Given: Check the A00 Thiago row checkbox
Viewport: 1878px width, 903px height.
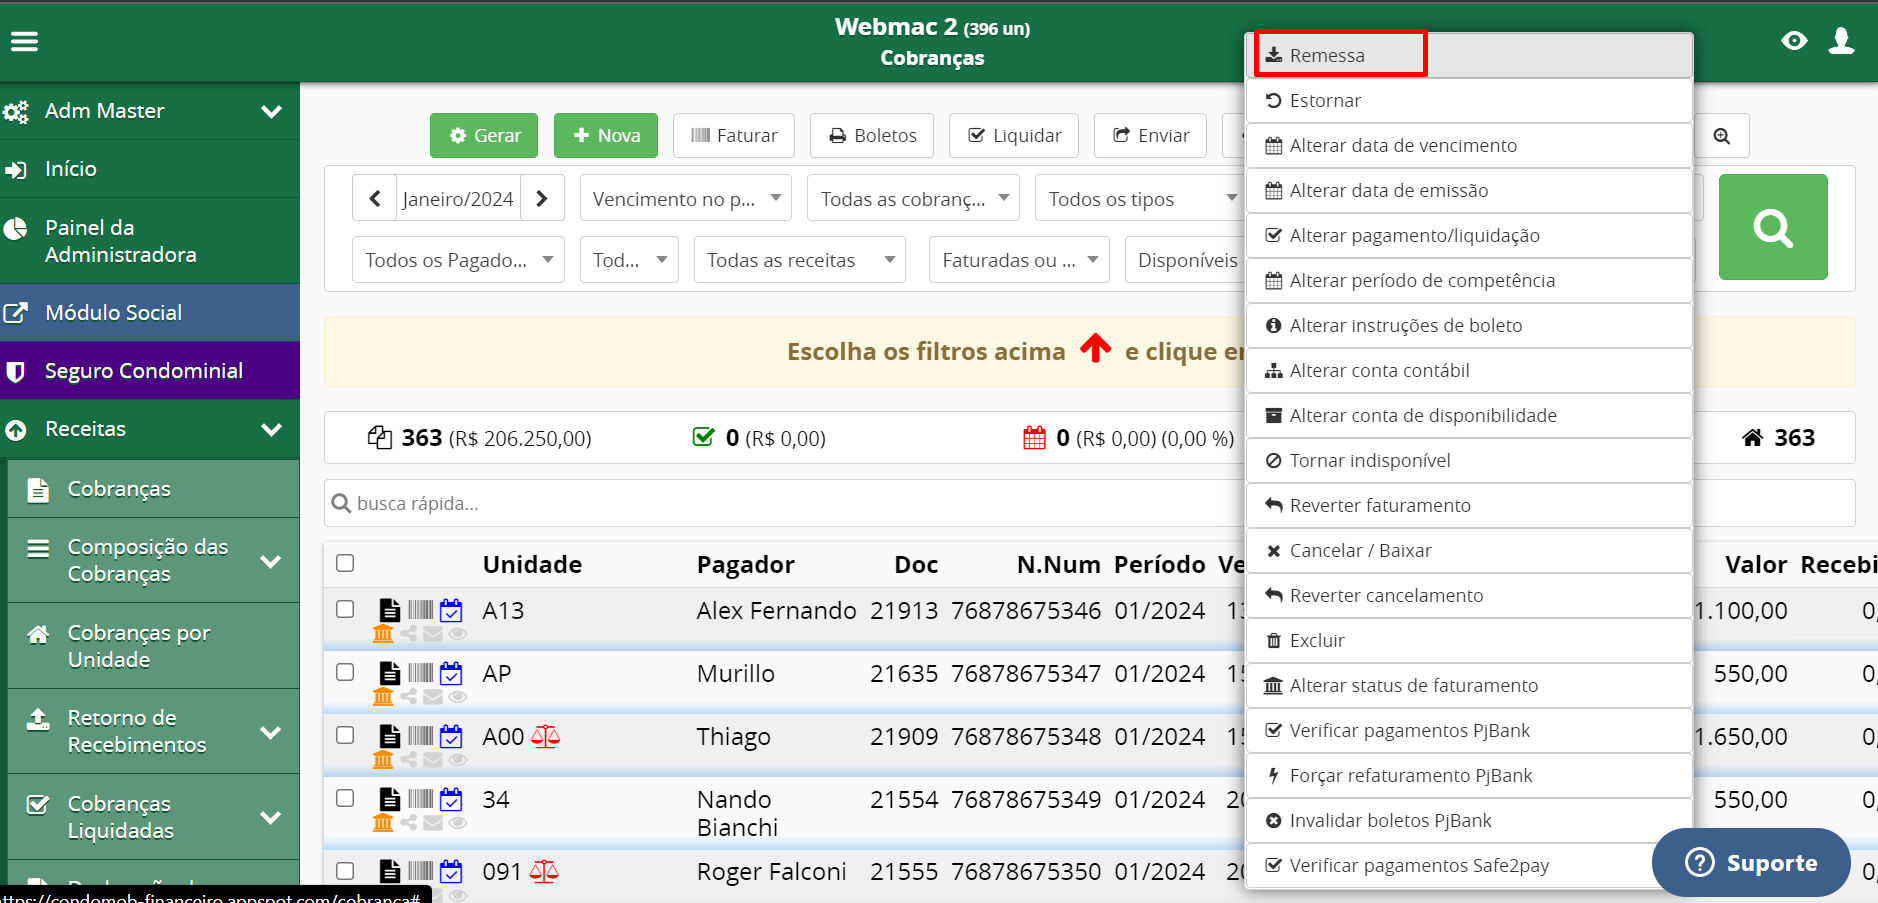Looking at the screenshot, I should (345, 735).
